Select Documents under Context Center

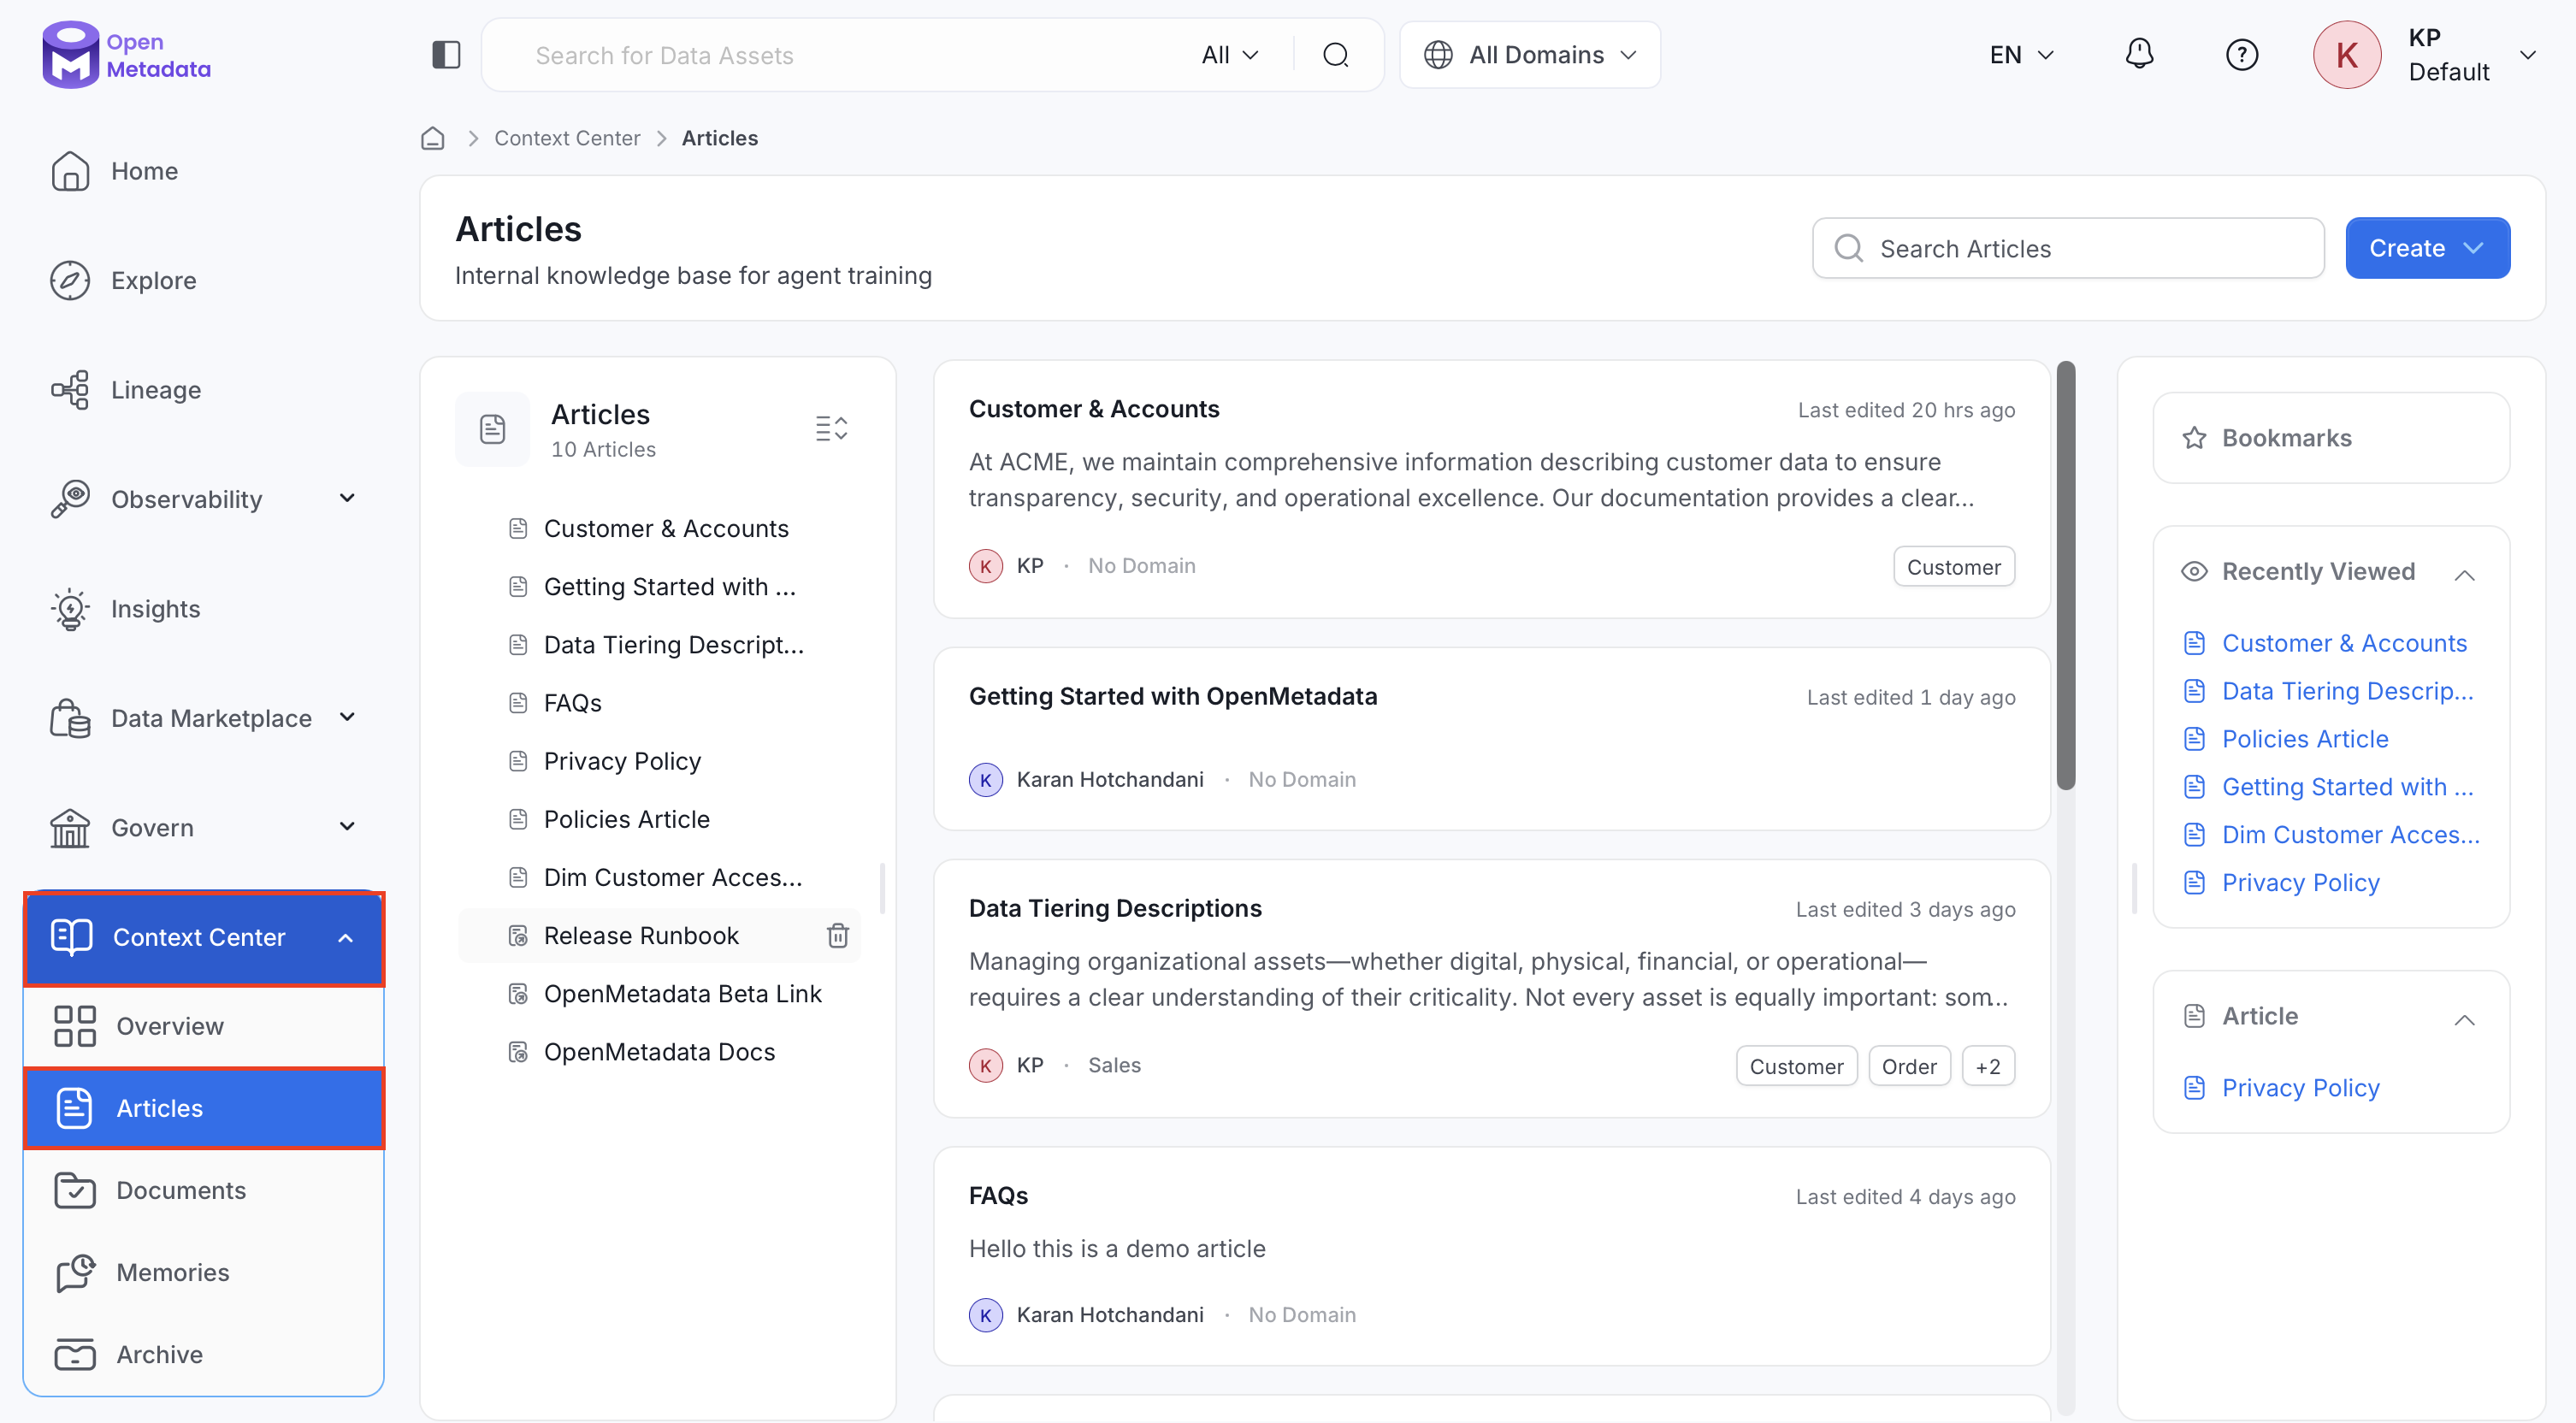[x=203, y=1190]
